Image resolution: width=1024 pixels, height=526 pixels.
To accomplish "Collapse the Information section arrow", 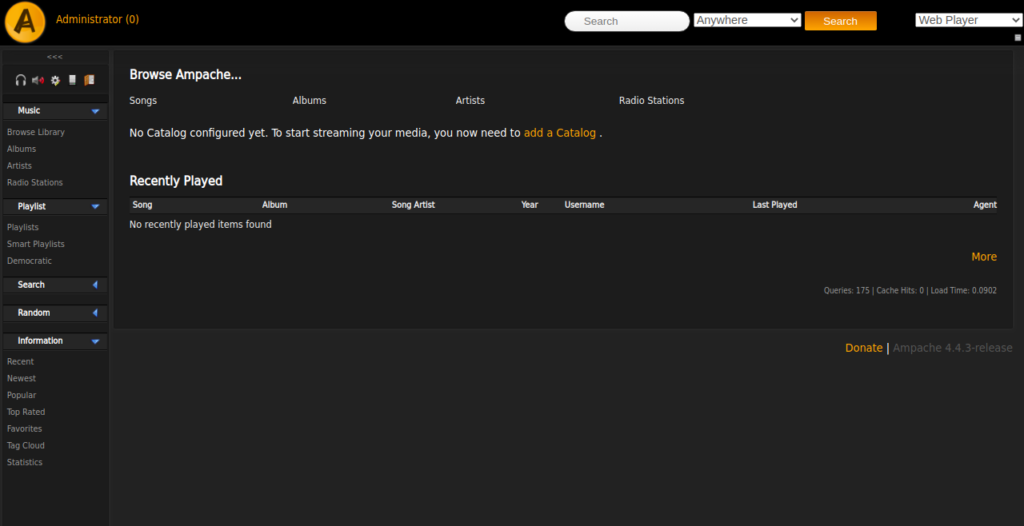I will pyautogui.click(x=95, y=341).
